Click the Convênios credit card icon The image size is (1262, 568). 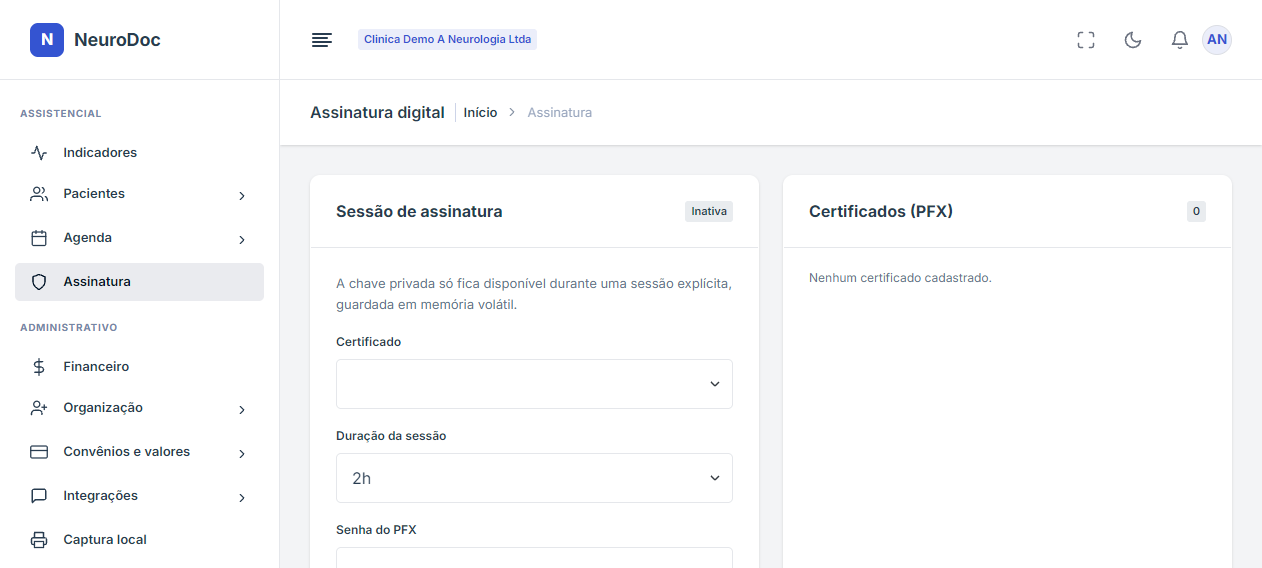pos(39,452)
